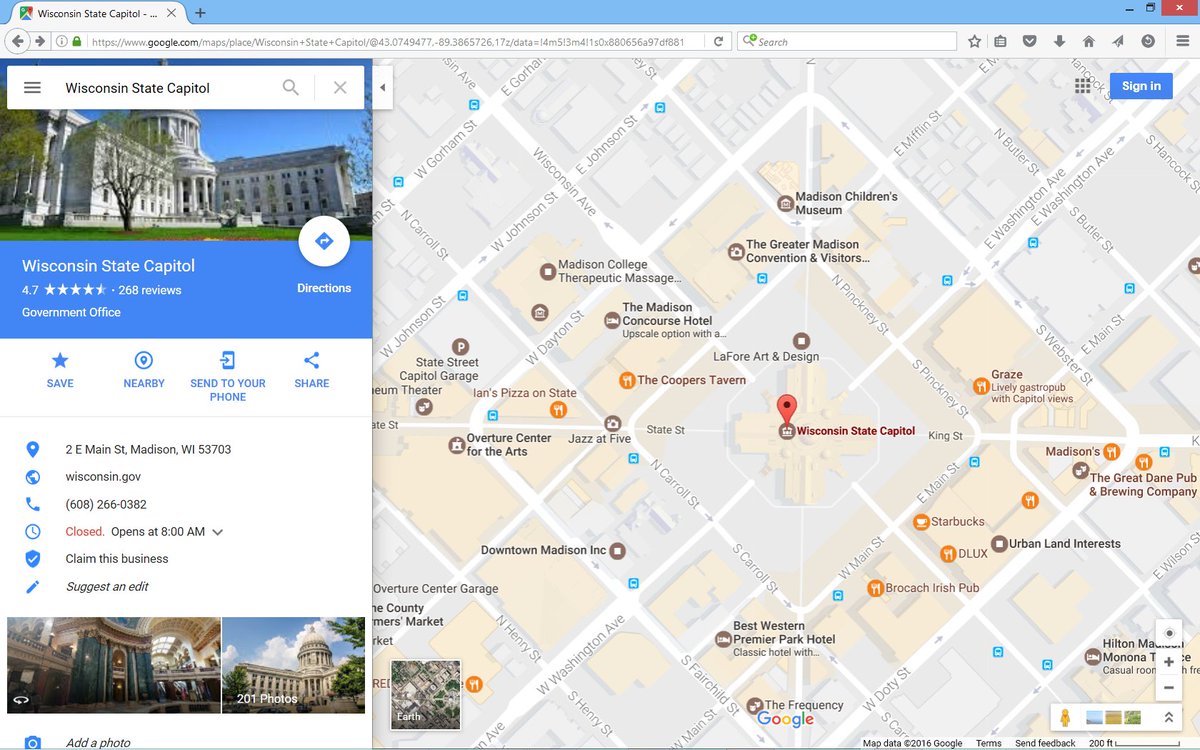The image size is (1200, 750).
Task: Switch to Earth satellite view
Action: pyautogui.click(x=426, y=694)
